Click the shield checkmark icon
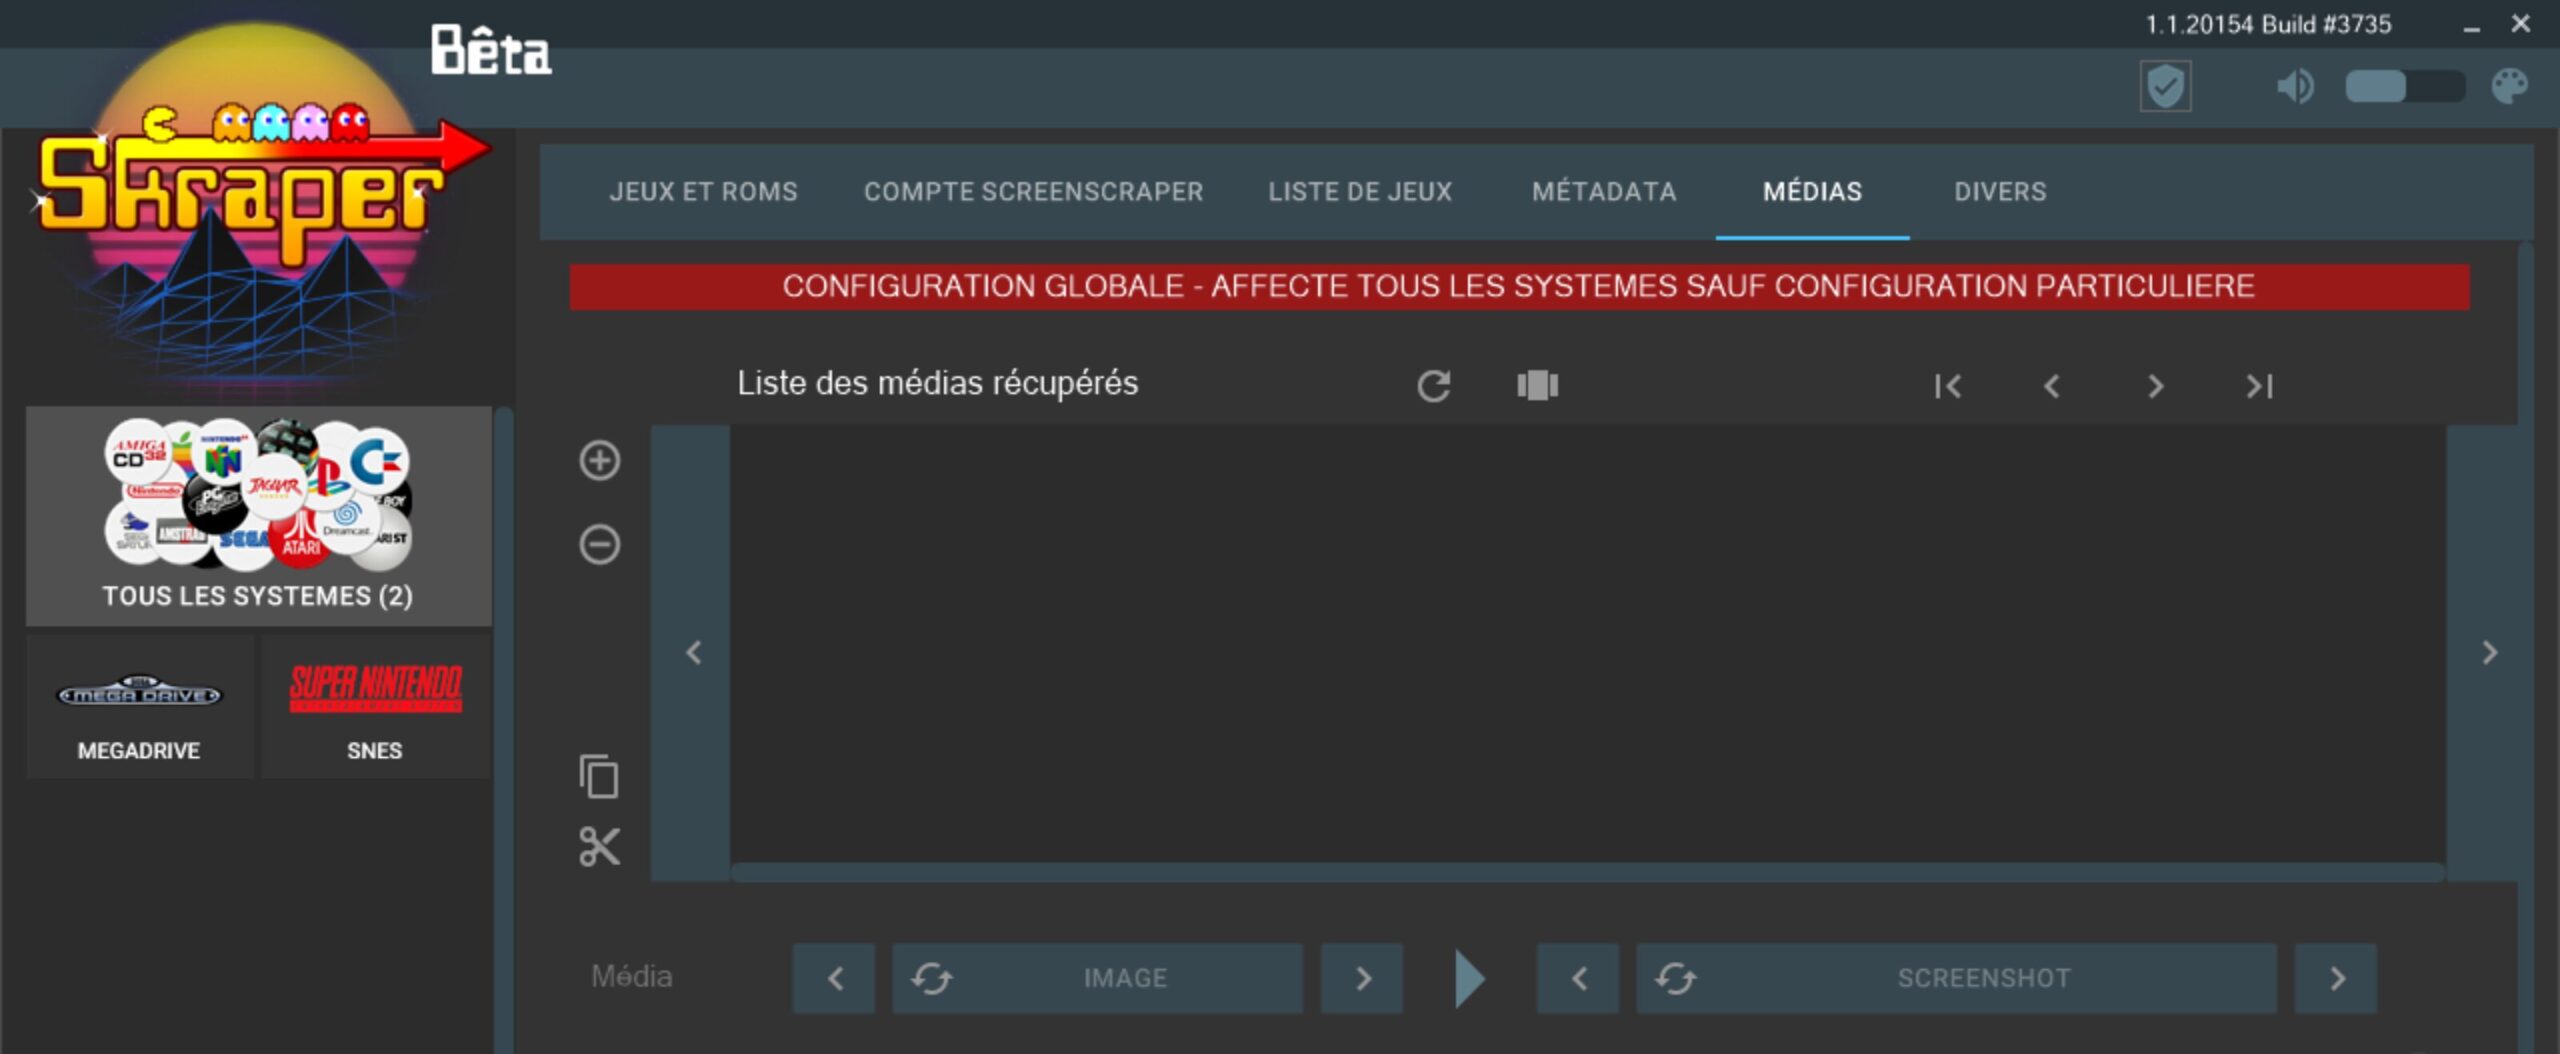2560x1054 pixels. click(2166, 86)
